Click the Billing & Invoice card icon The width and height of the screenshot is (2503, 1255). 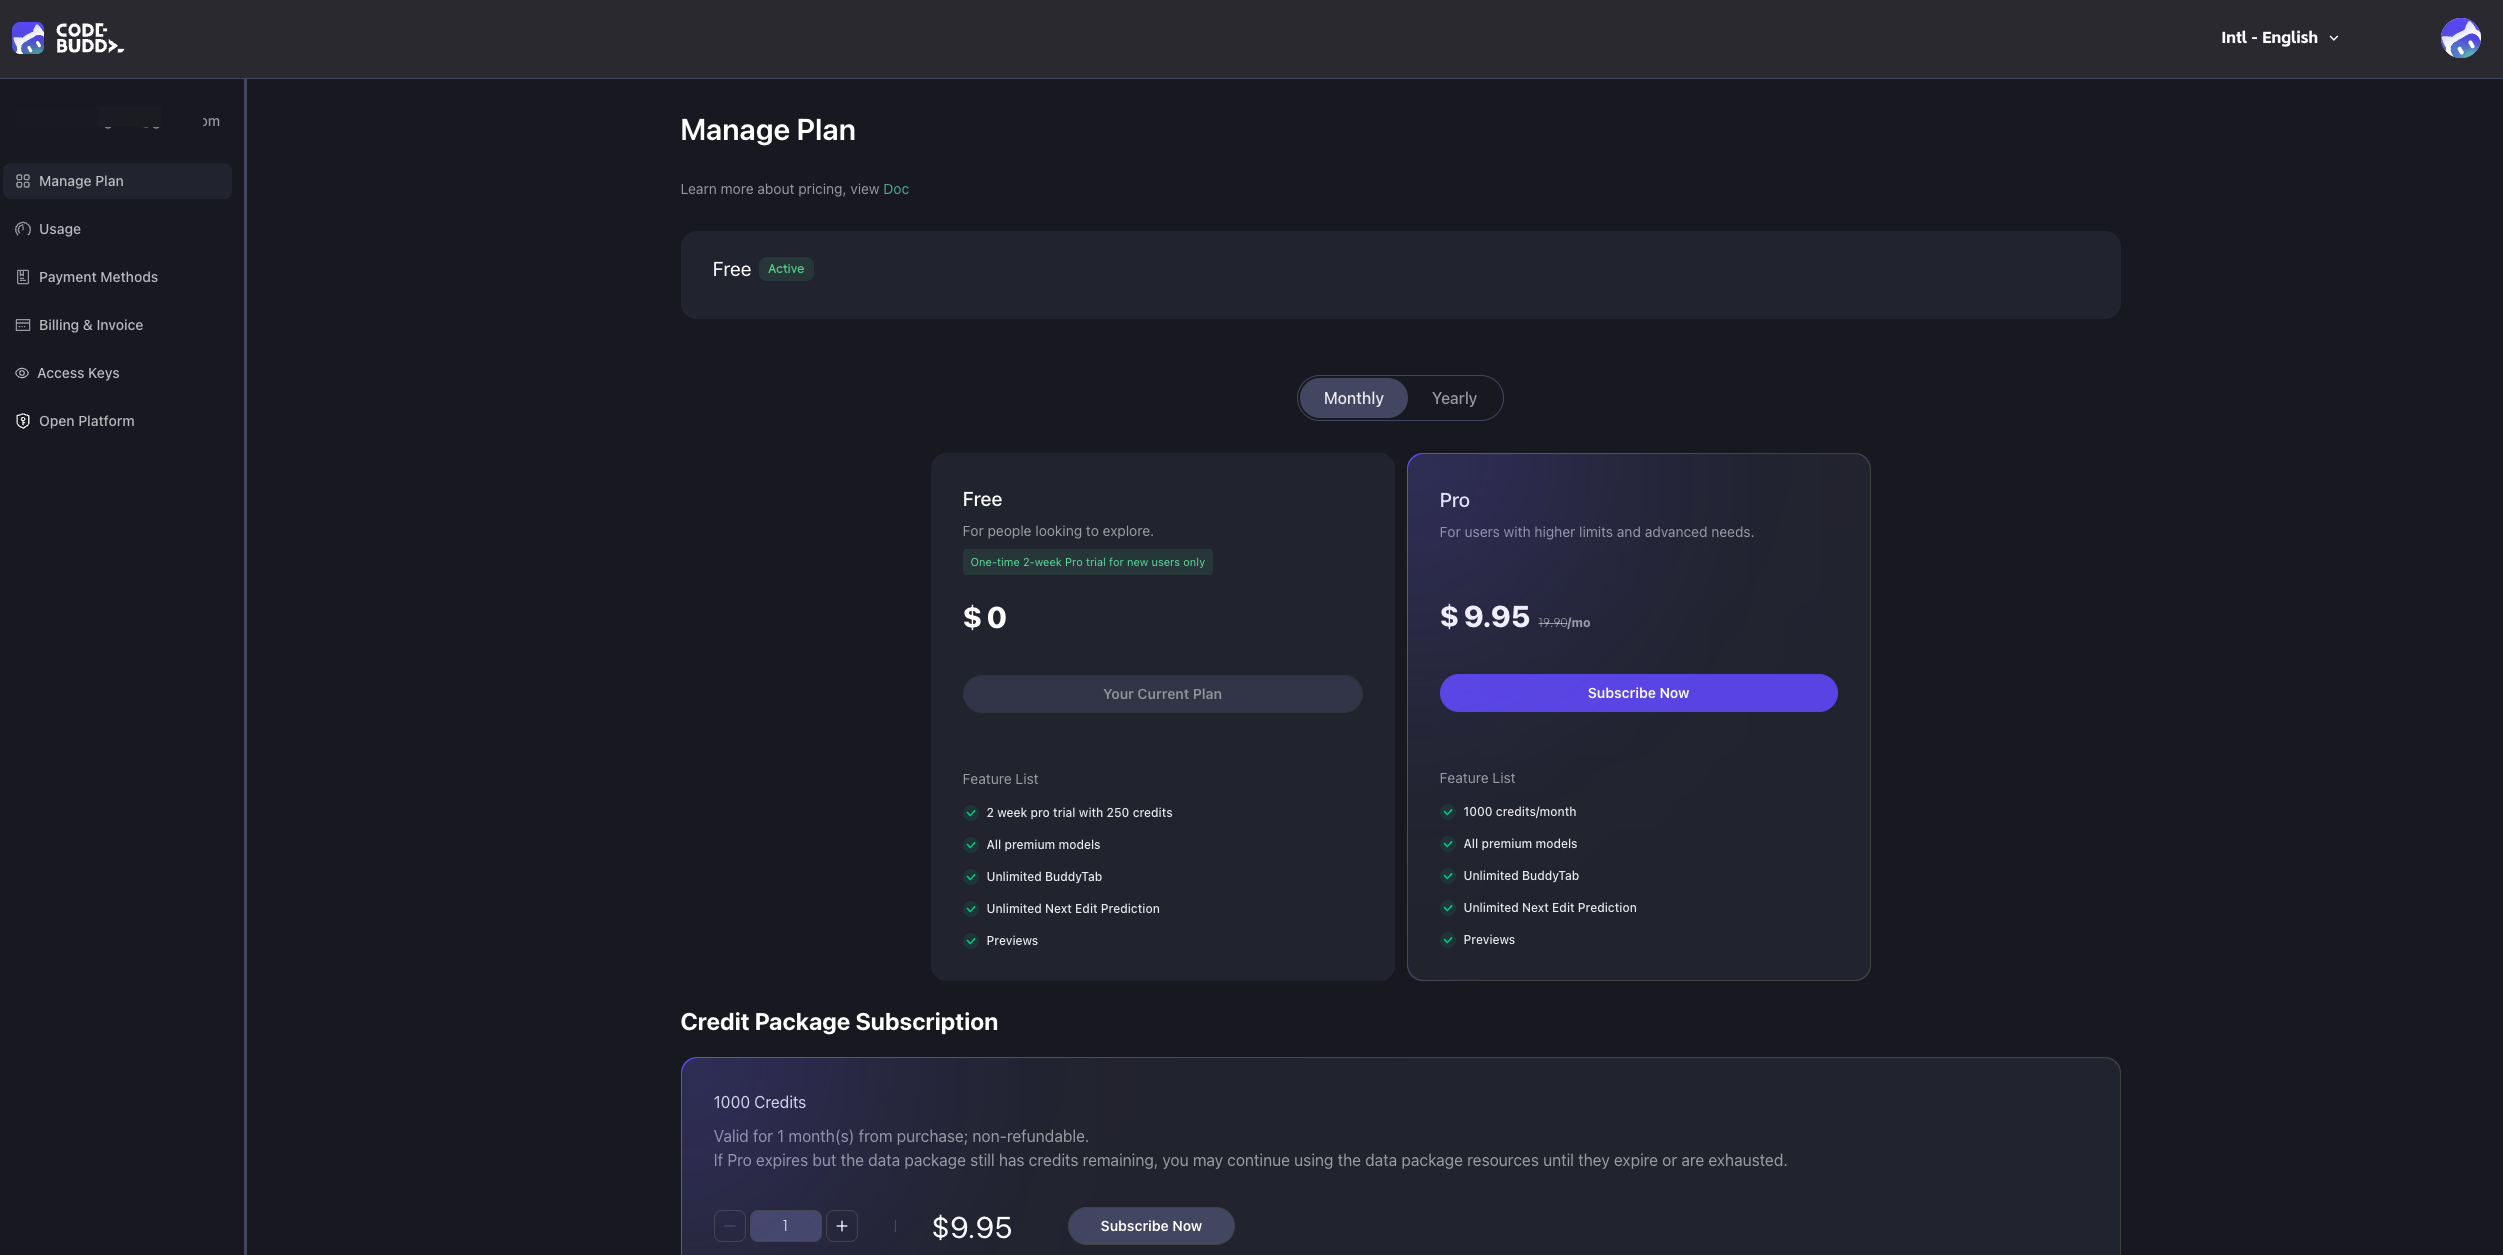[23, 325]
